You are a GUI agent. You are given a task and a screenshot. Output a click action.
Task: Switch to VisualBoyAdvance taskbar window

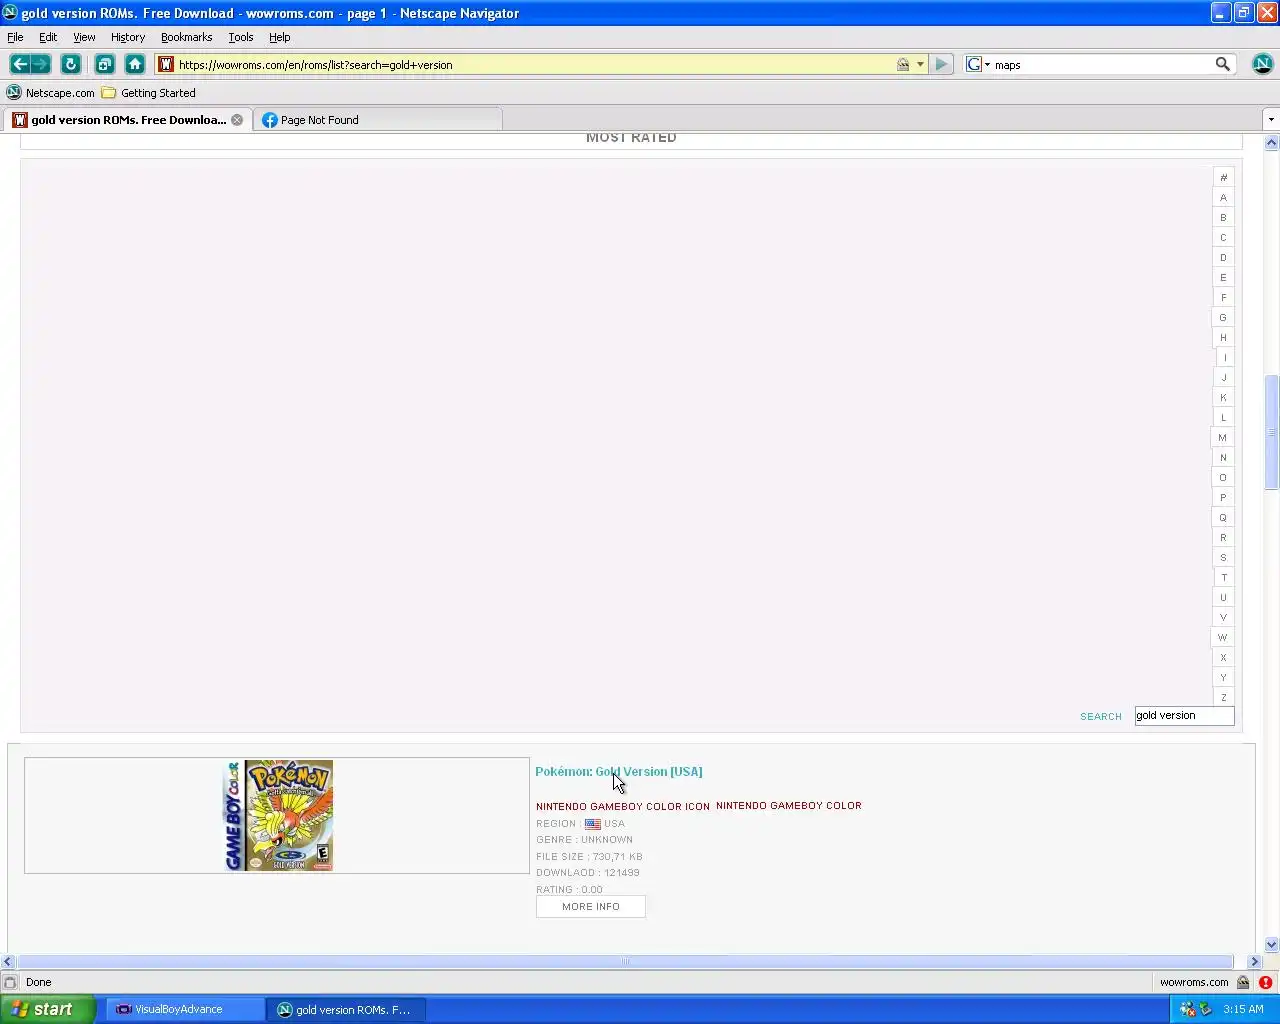(x=184, y=1009)
